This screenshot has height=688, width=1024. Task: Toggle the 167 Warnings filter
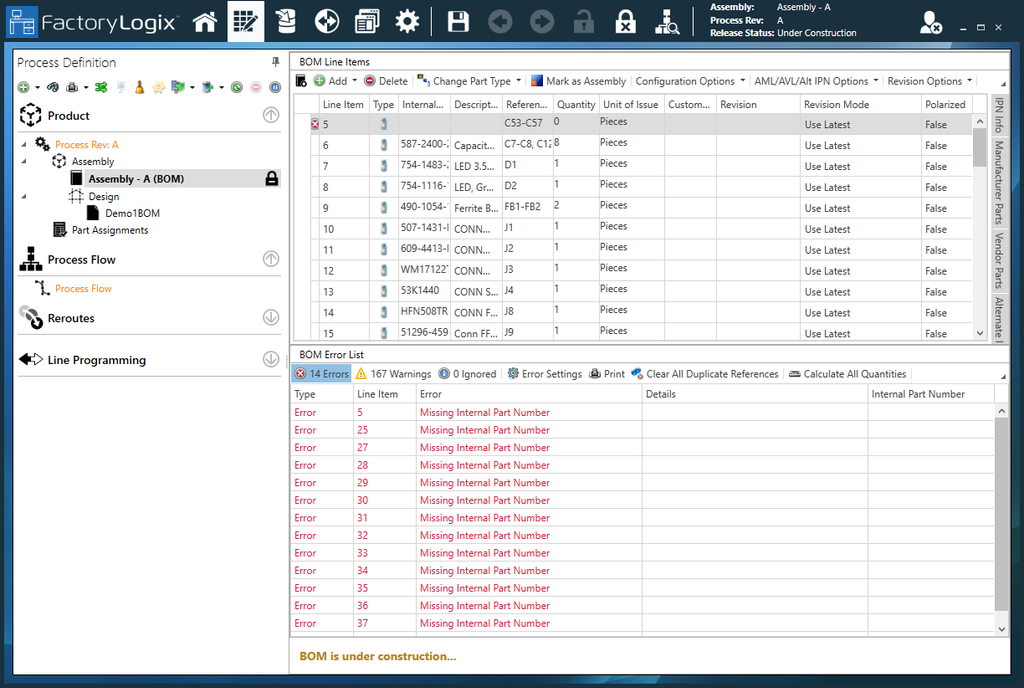coord(393,374)
